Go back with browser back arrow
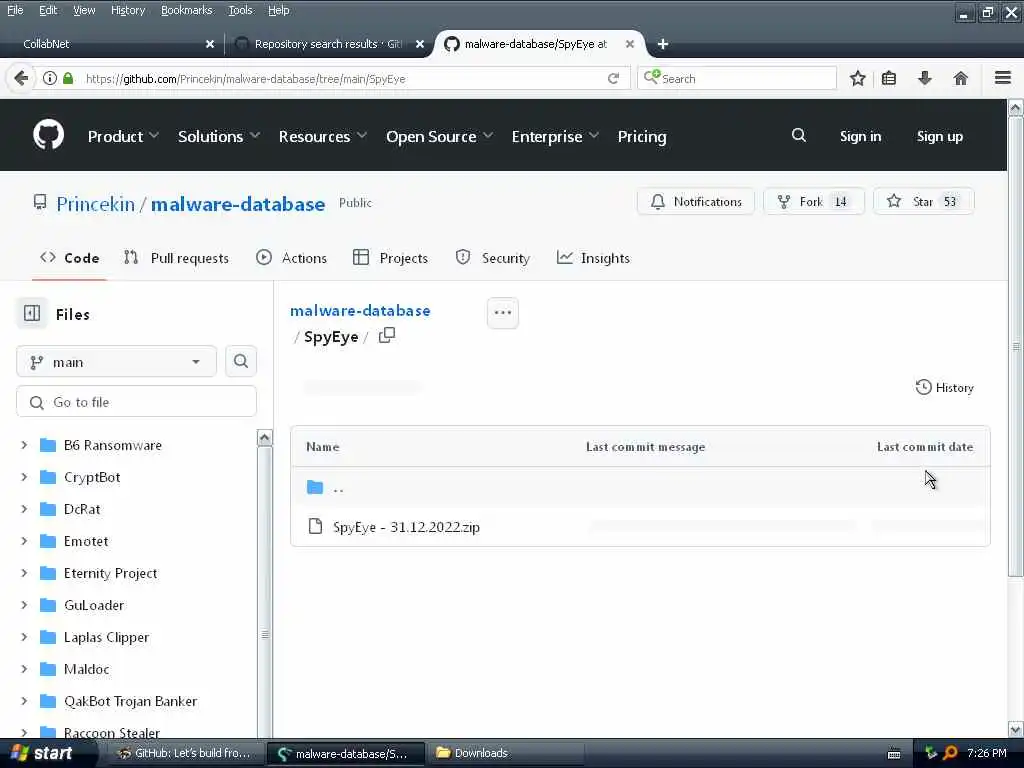 21,78
